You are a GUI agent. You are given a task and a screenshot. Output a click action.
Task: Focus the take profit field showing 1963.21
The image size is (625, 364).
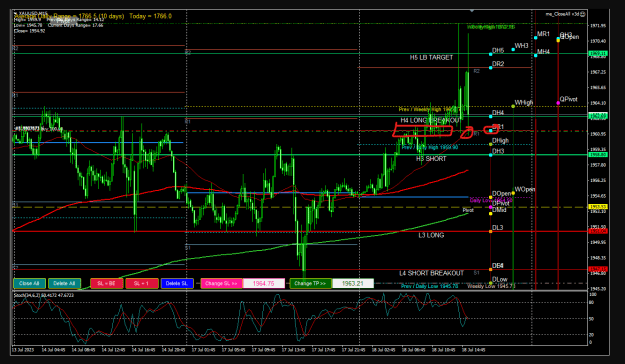tap(353, 283)
